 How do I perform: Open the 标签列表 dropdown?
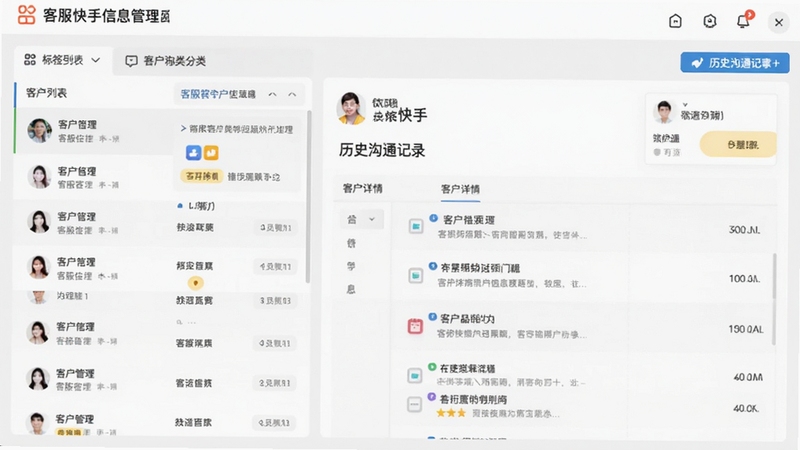62,60
